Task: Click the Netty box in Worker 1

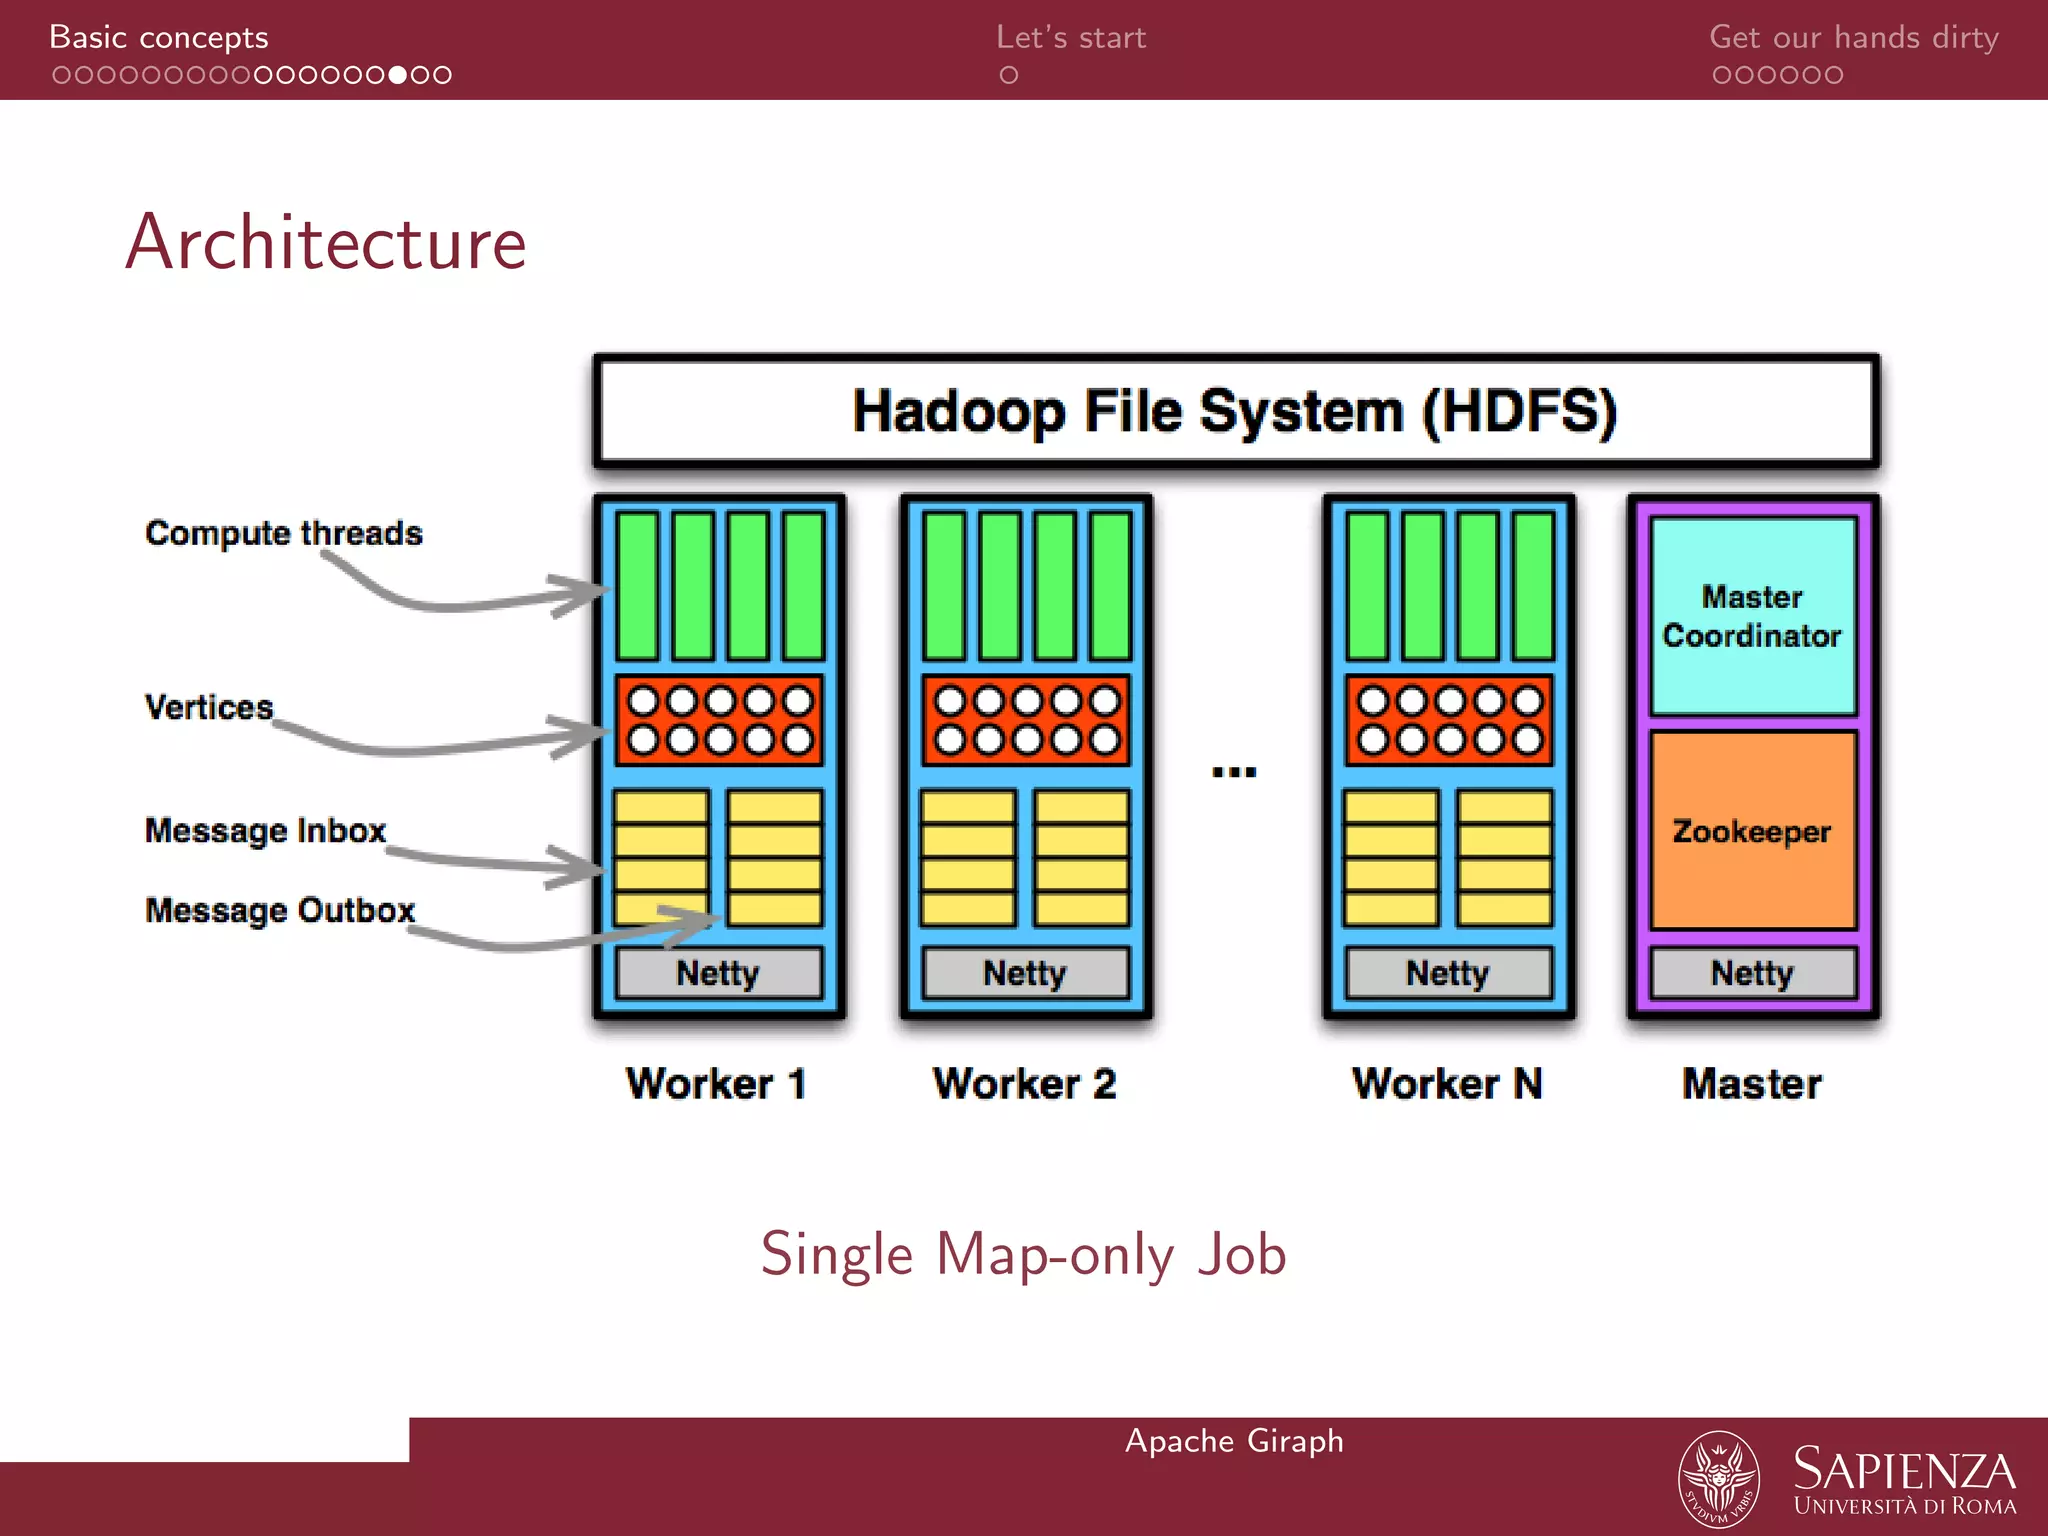Action: 718,973
